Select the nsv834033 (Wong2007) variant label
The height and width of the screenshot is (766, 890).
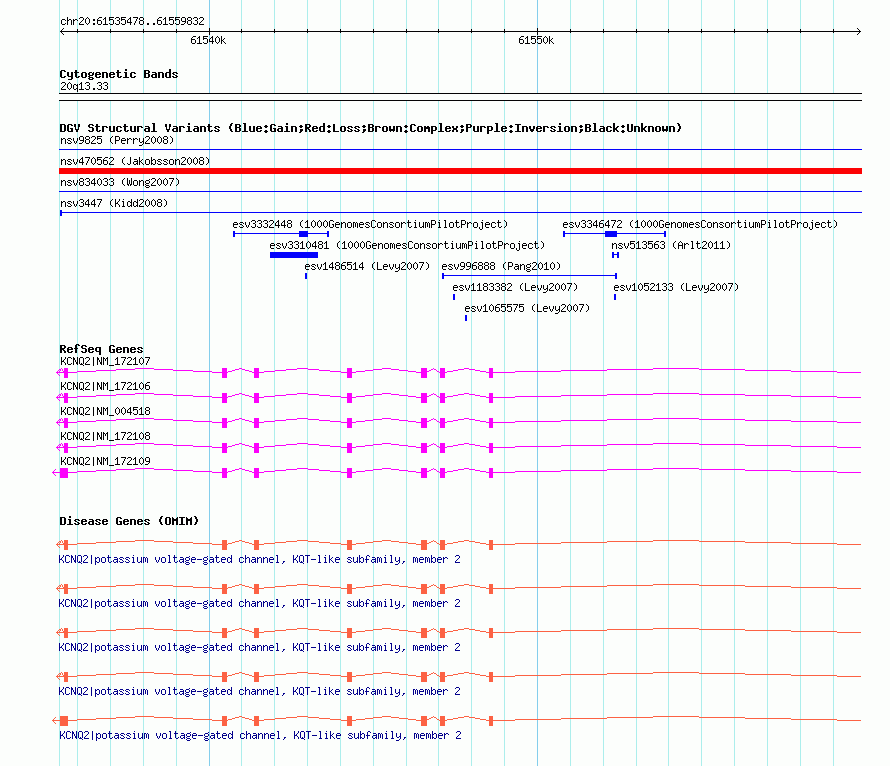tap(120, 182)
